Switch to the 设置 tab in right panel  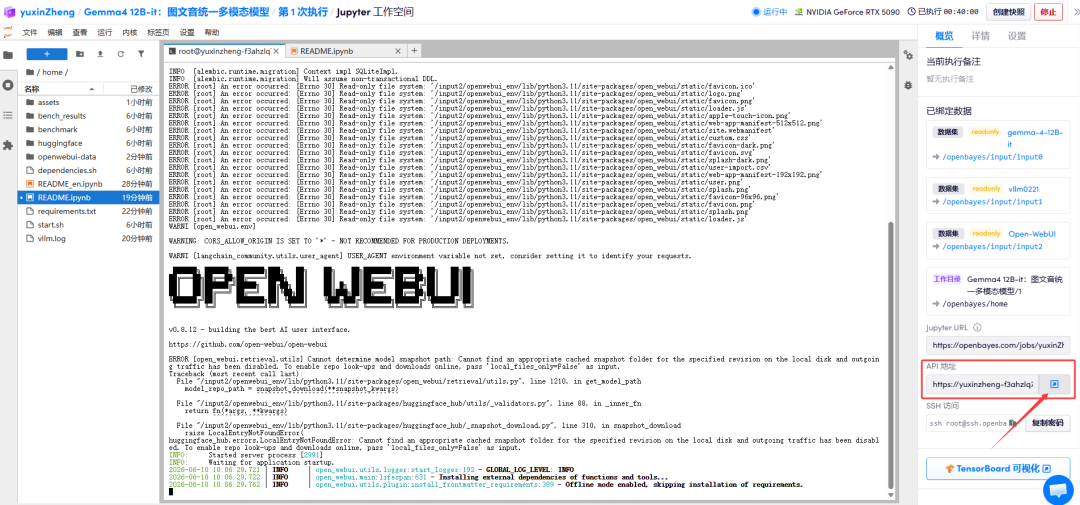point(1017,37)
